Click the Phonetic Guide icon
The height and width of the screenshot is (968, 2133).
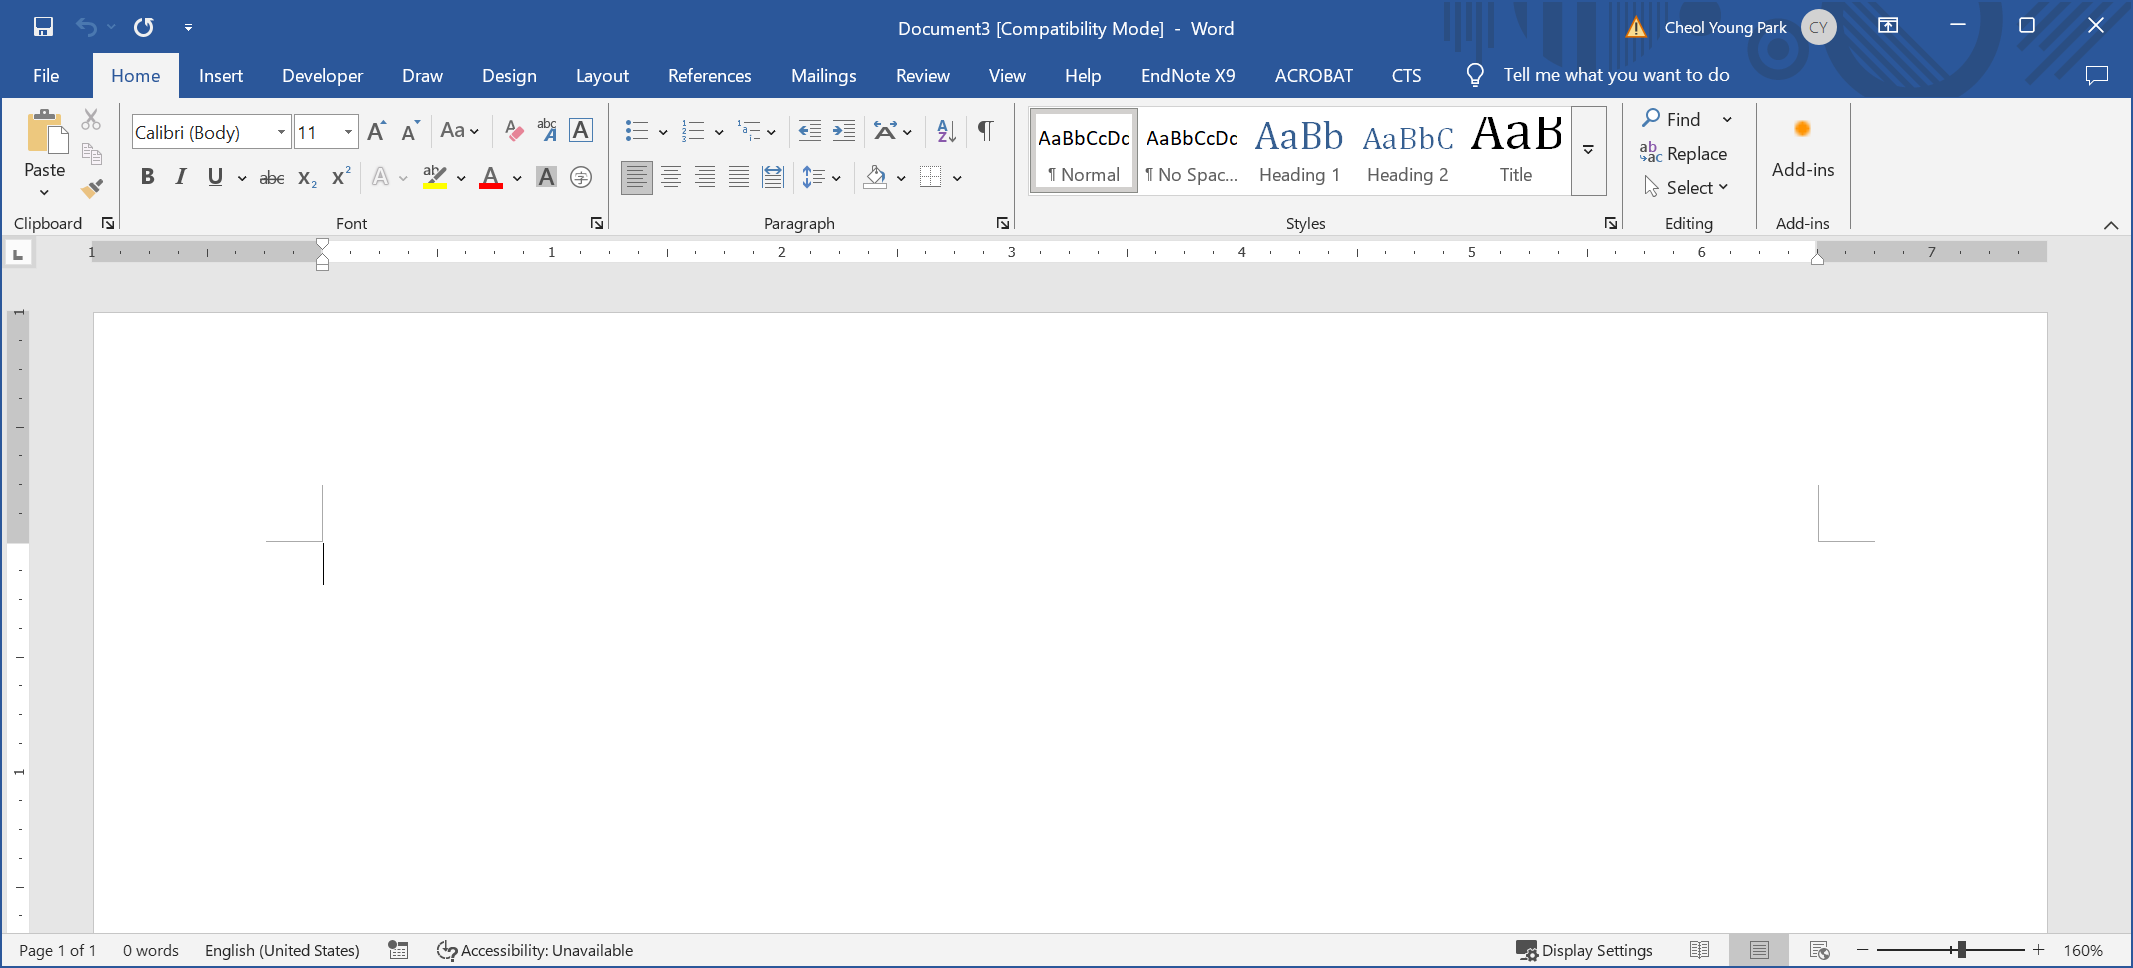pos(547,131)
